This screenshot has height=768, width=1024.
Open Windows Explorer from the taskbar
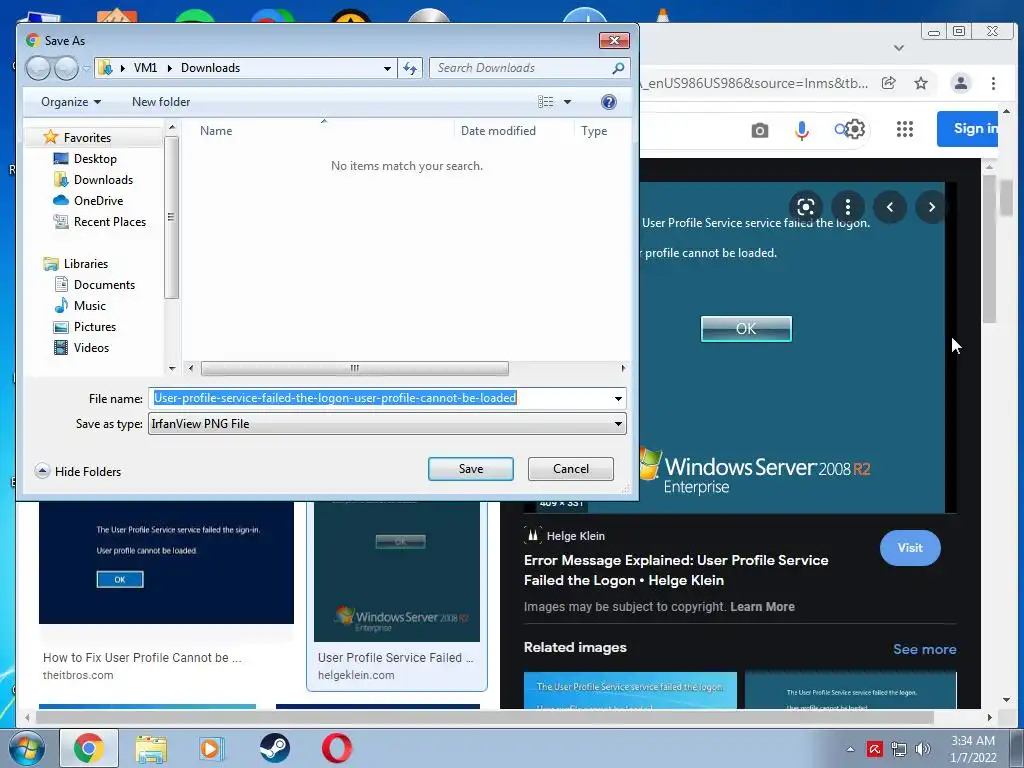click(x=151, y=749)
